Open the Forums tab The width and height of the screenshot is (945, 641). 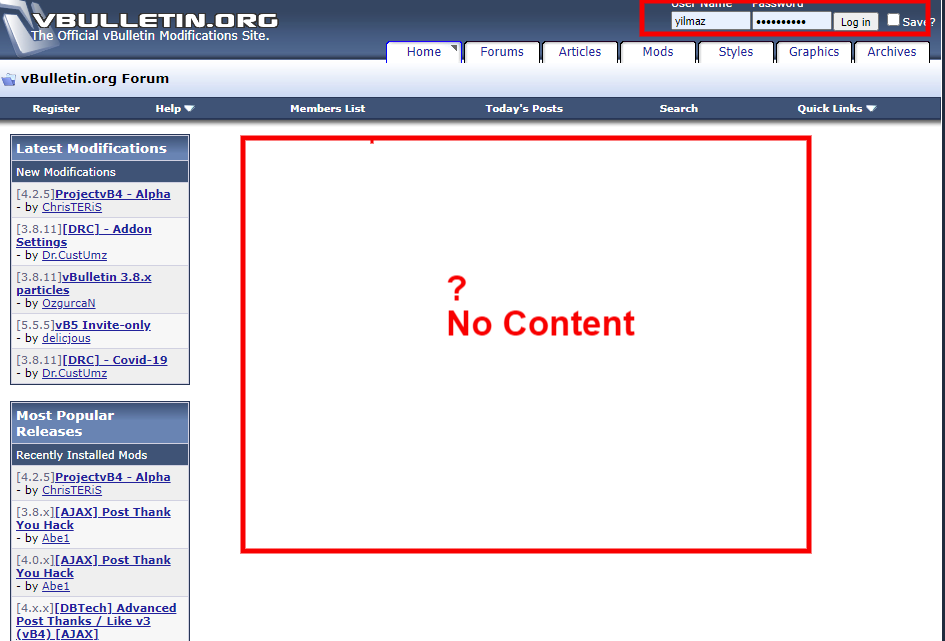click(502, 52)
